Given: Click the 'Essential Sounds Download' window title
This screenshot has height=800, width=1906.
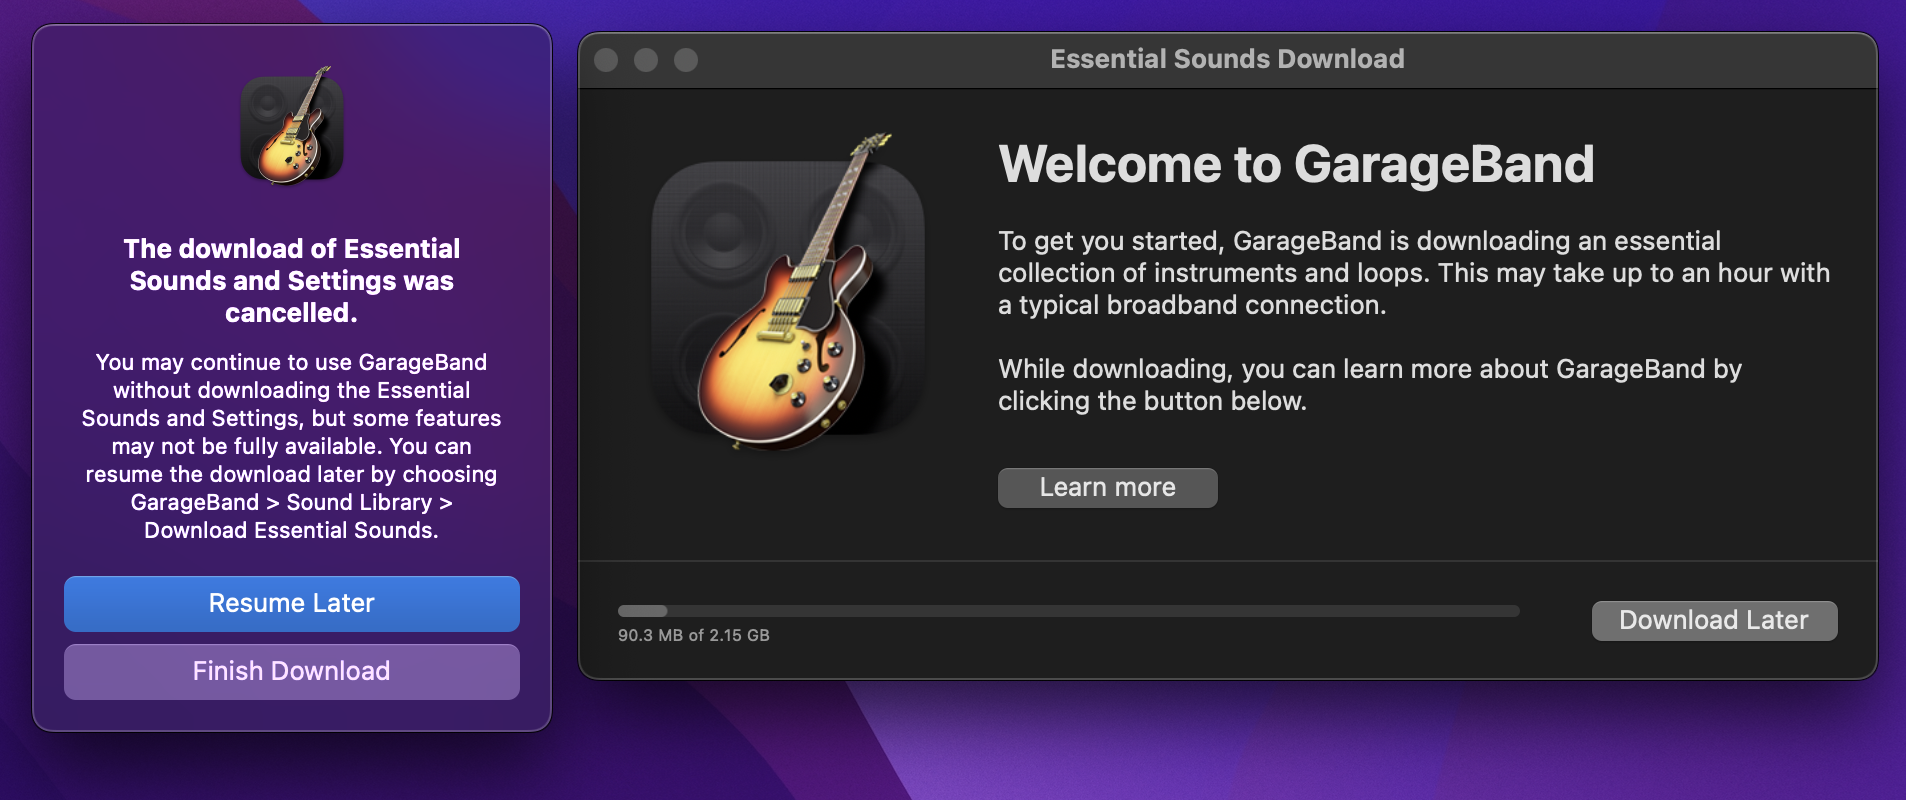Looking at the screenshot, I should tap(1227, 59).
